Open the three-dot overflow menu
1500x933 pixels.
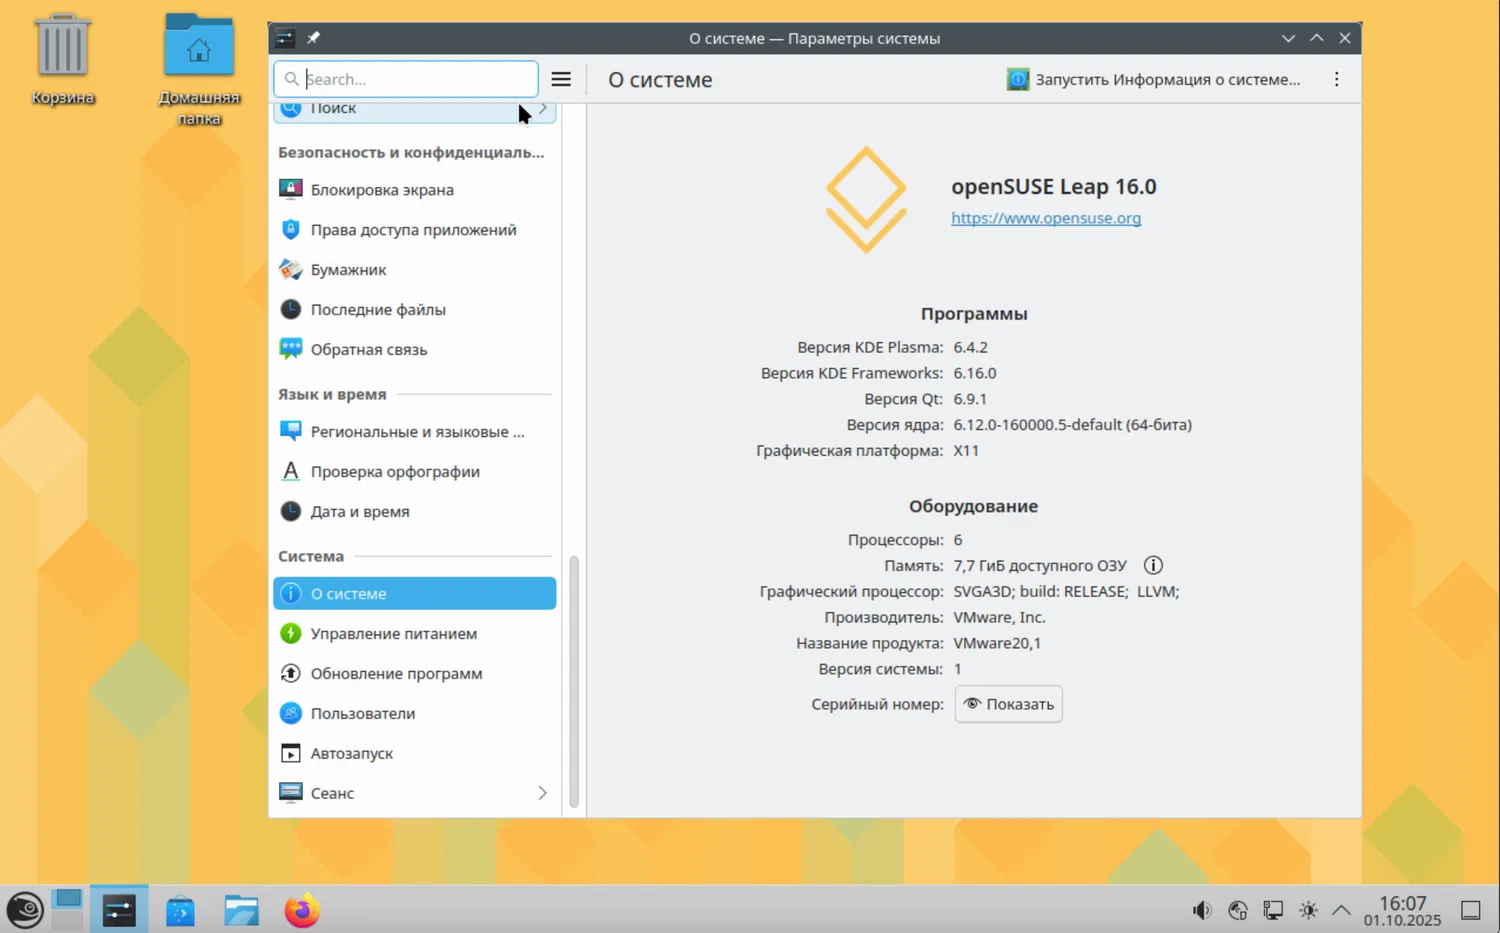(x=1336, y=79)
